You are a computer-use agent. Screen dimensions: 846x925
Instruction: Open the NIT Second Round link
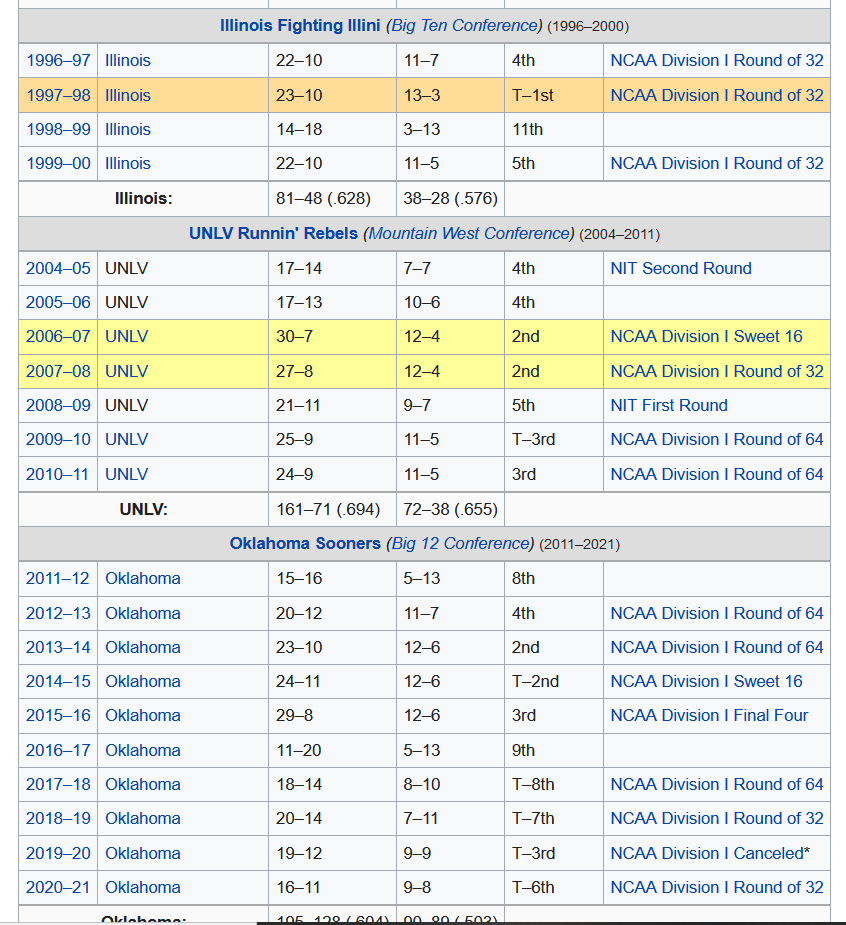pyautogui.click(x=680, y=268)
